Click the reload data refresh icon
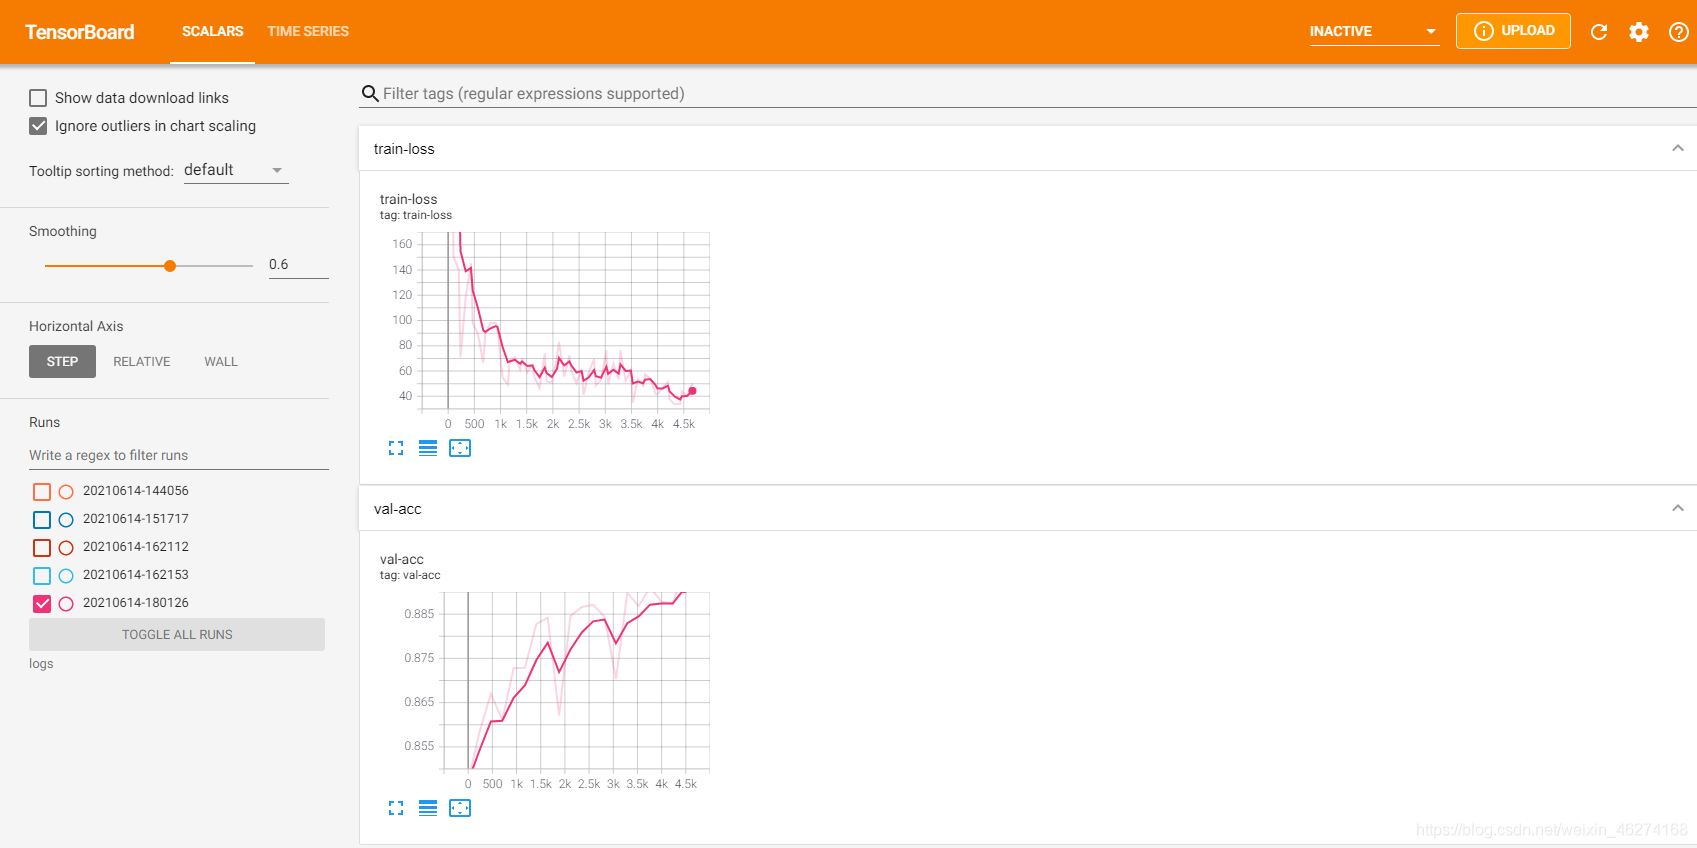1697x848 pixels. click(x=1599, y=32)
